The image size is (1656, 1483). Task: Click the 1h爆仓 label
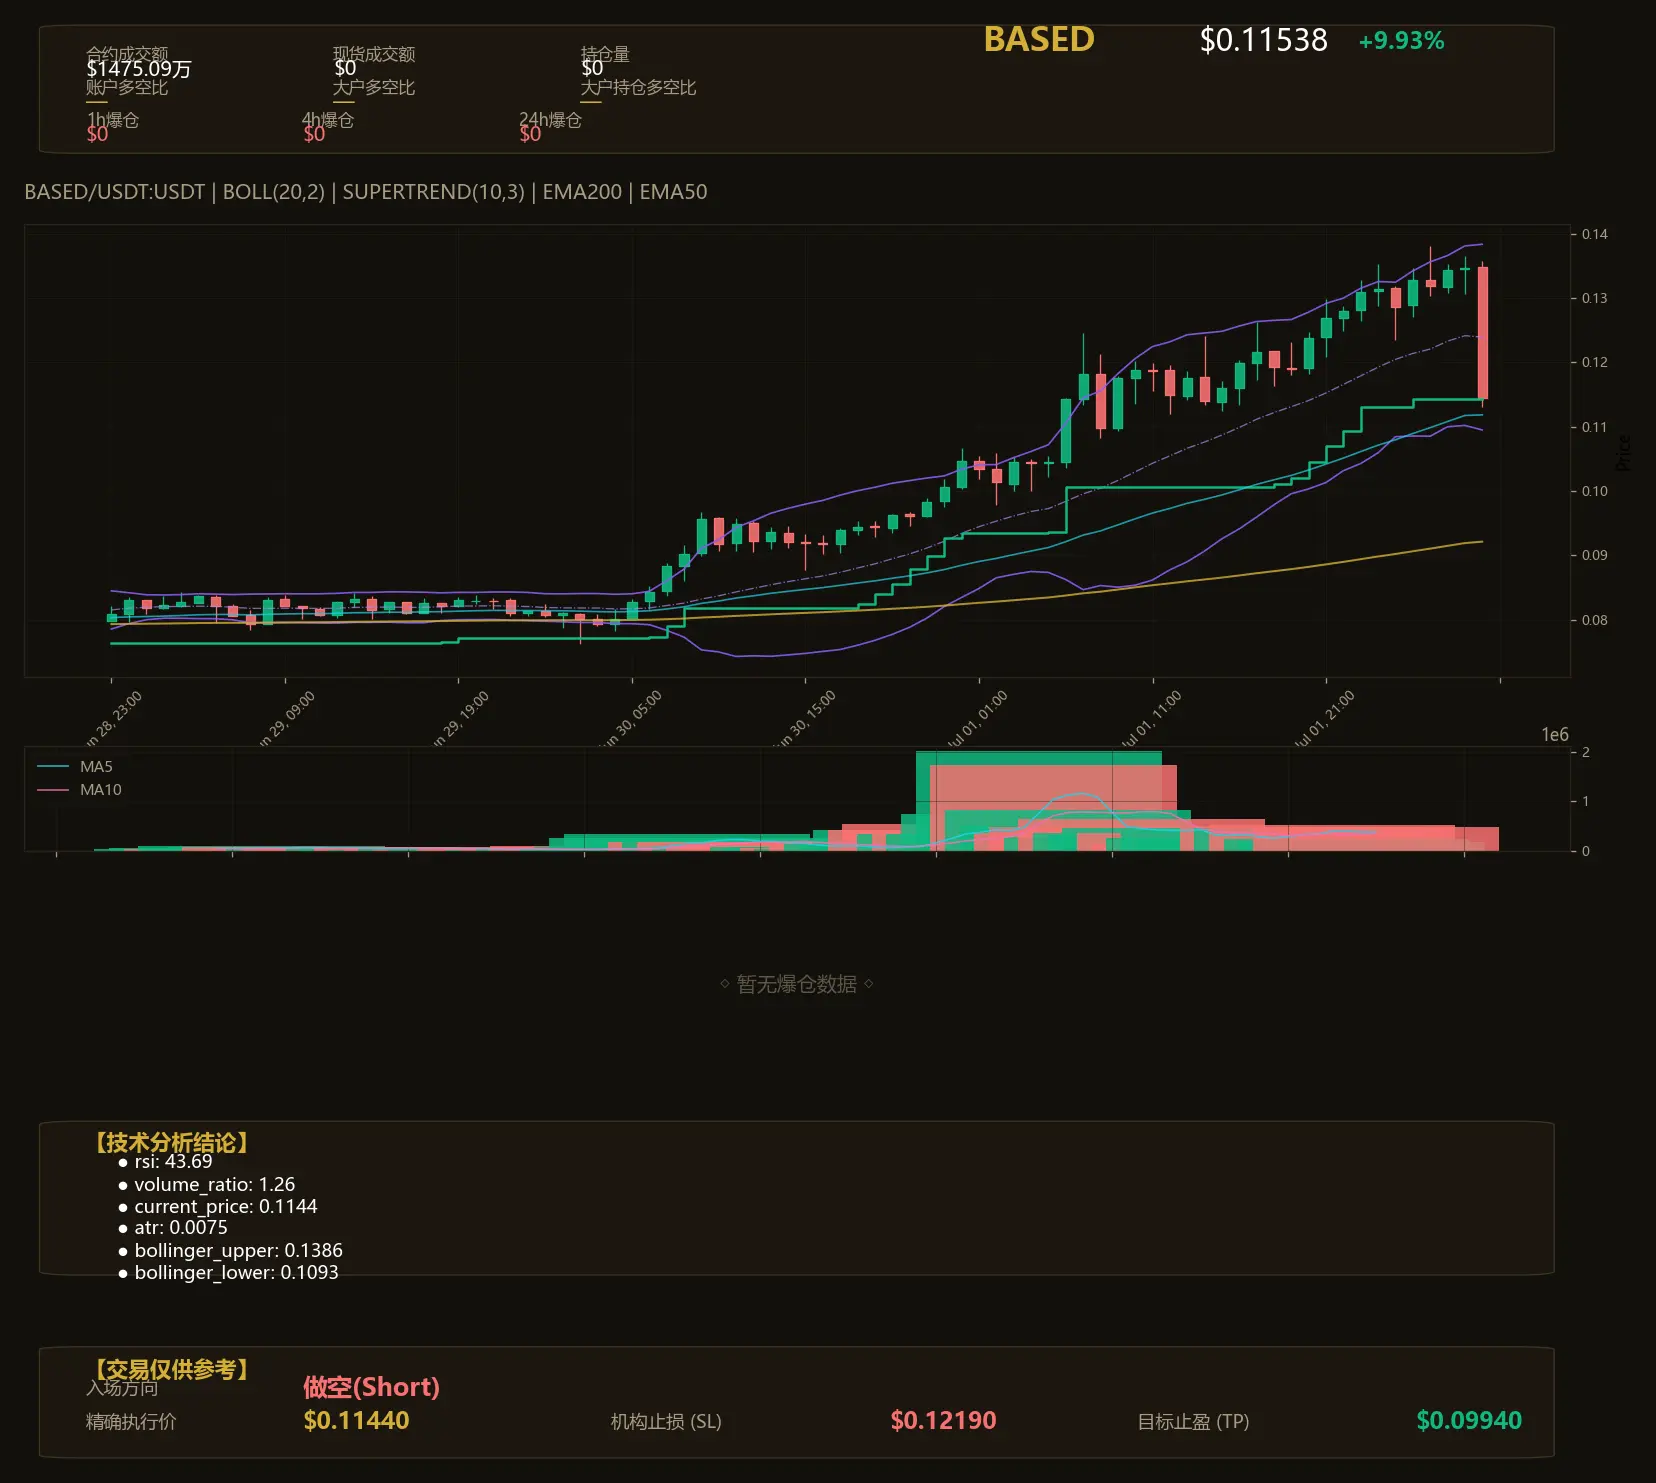[x=113, y=120]
